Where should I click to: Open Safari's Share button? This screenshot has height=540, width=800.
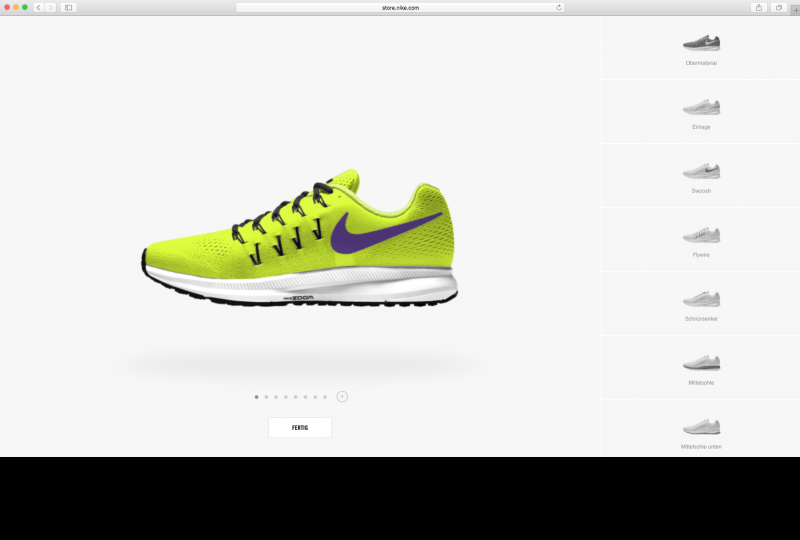759,7
